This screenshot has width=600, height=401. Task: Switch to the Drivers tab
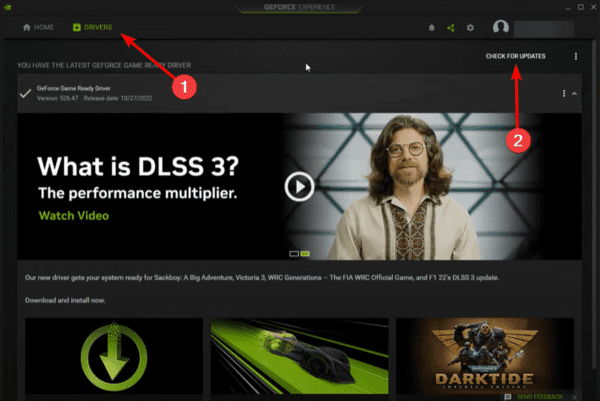point(92,27)
